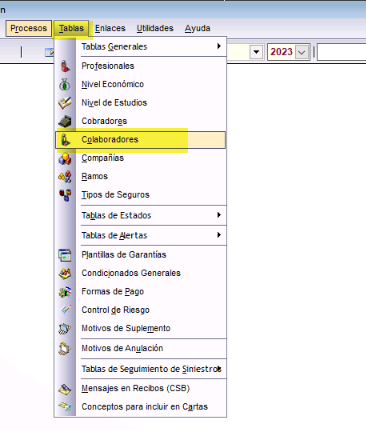Open the Procesos menu
The width and height of the screenshot is (366, 430).
pyautogui.click(x=28, y=28)
